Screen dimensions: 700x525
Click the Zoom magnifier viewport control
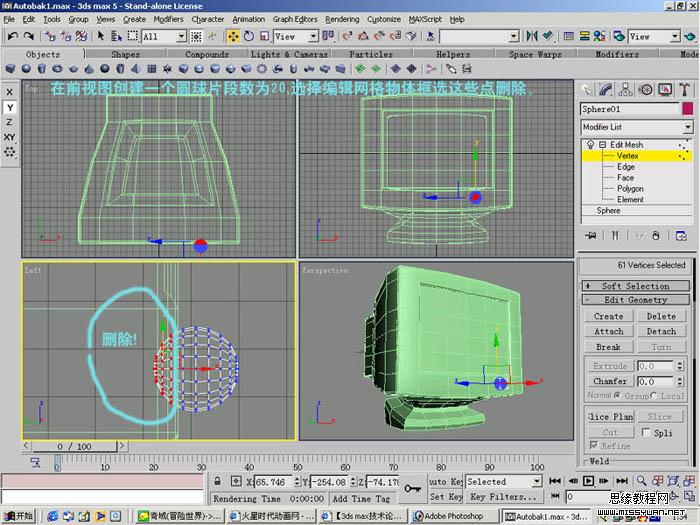pyautogui.click(x=641, y=481)
